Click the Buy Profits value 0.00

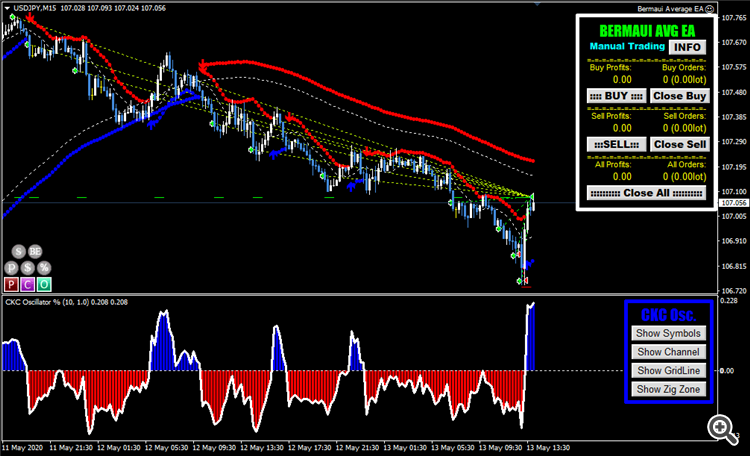click(622, 80)
